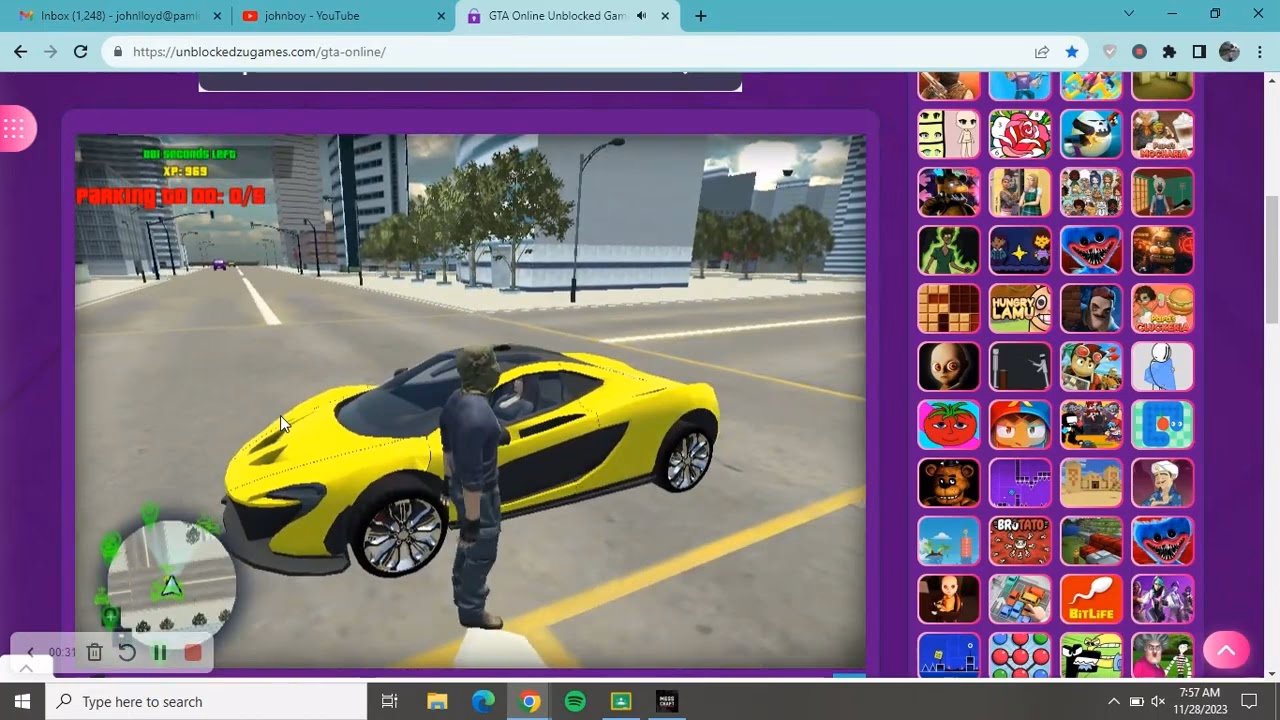Screen dimensions: 1280x720
Task: Open the parking jam puzzle game thumbnail
Action: point(1020,598)
